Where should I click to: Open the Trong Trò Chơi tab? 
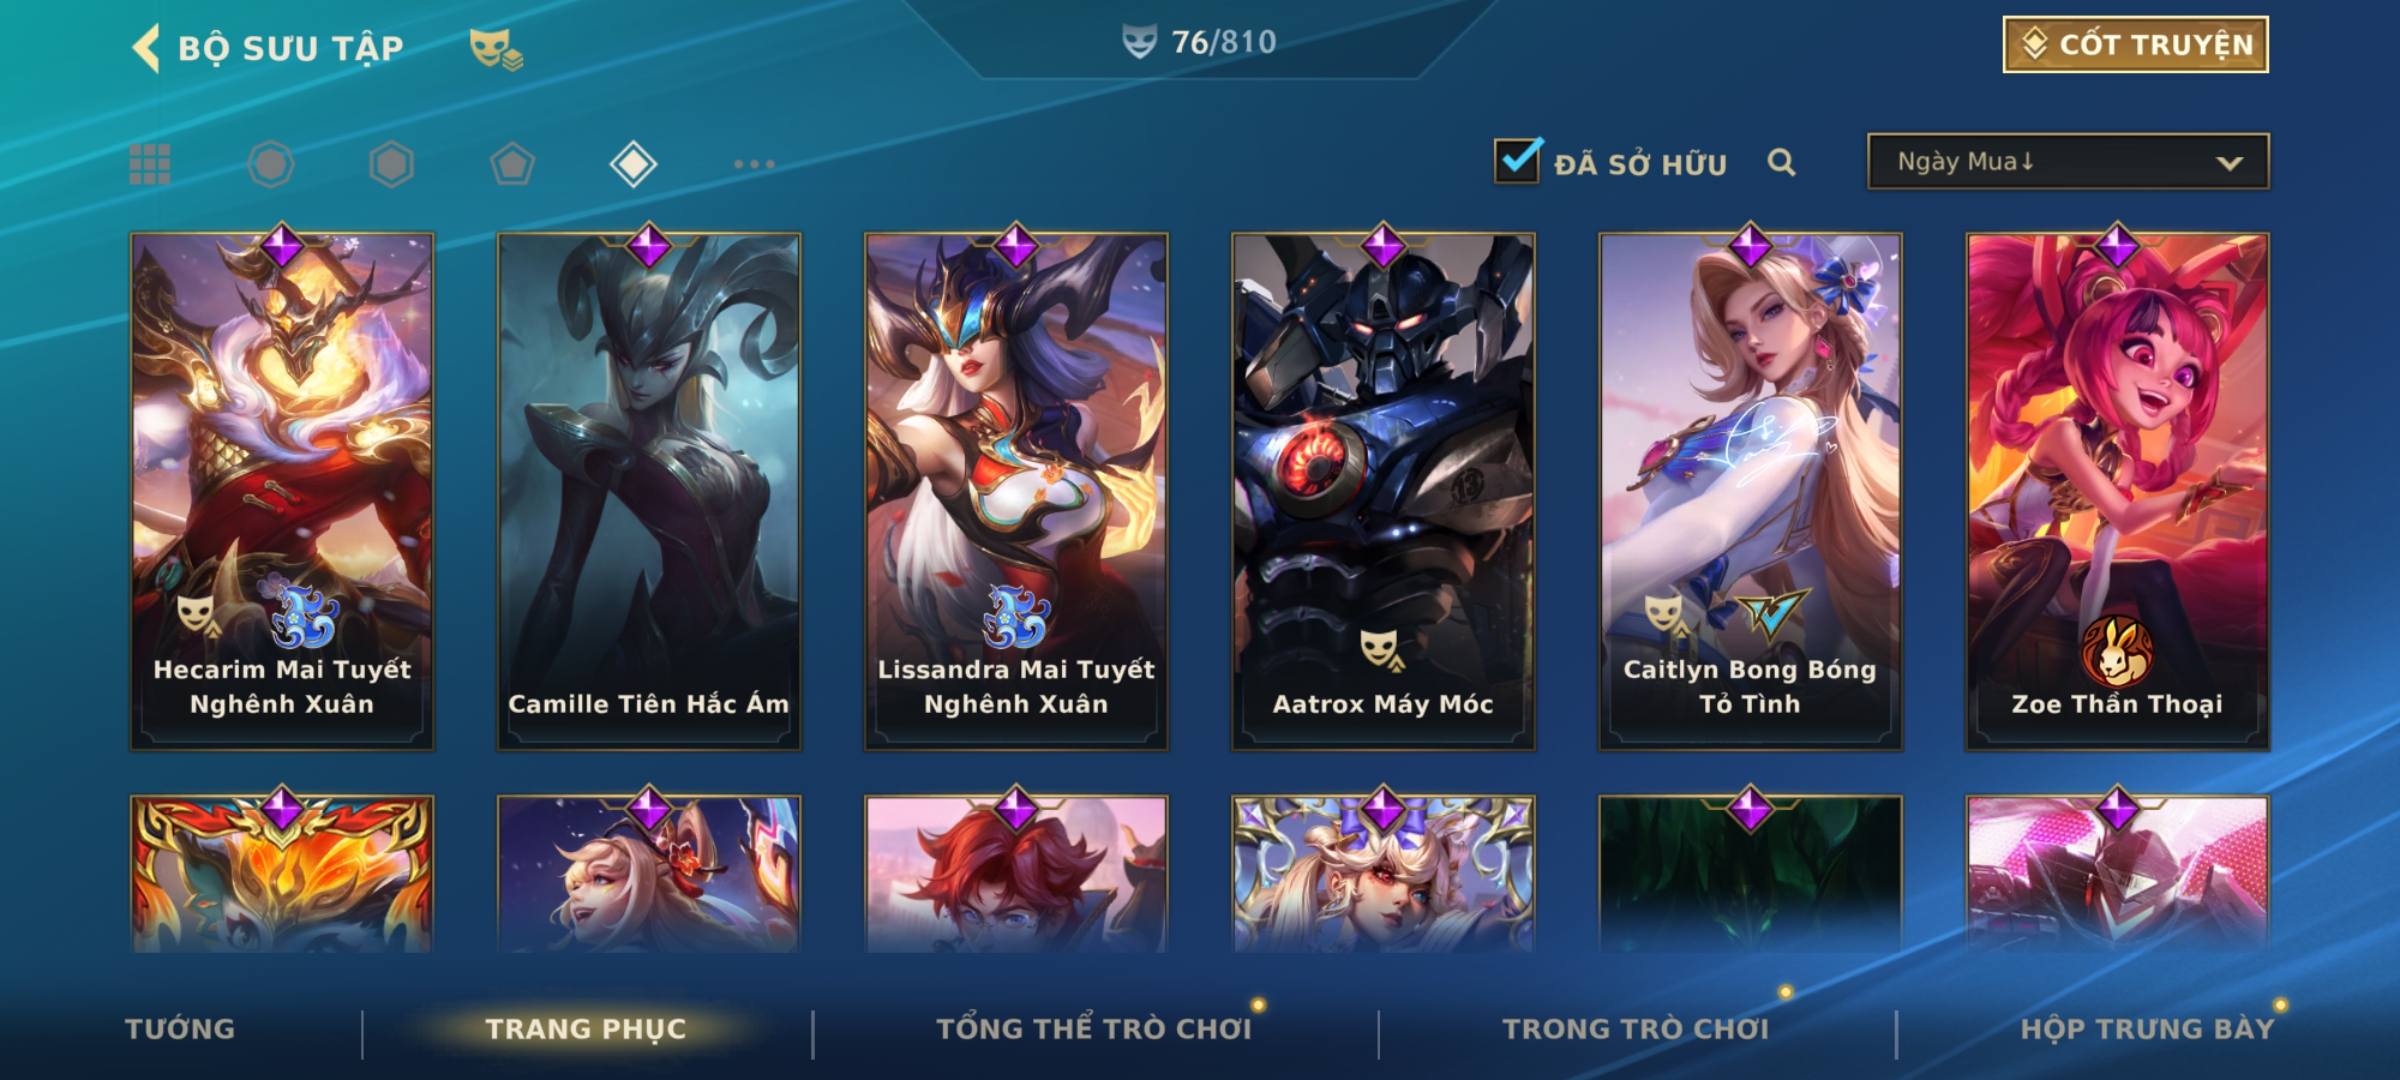pyautogui.click(x=1636, y=1029)
